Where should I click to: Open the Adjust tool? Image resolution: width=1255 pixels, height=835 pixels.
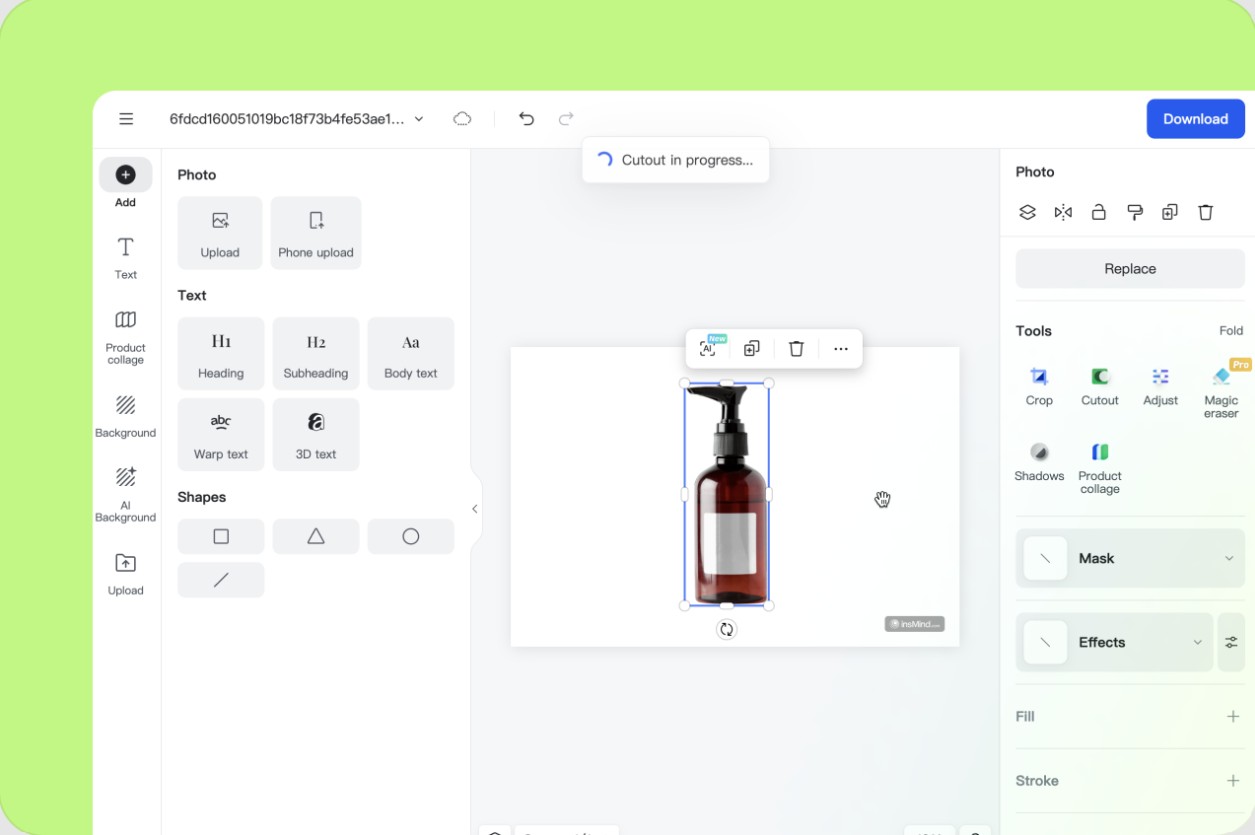coord(1161,386)
